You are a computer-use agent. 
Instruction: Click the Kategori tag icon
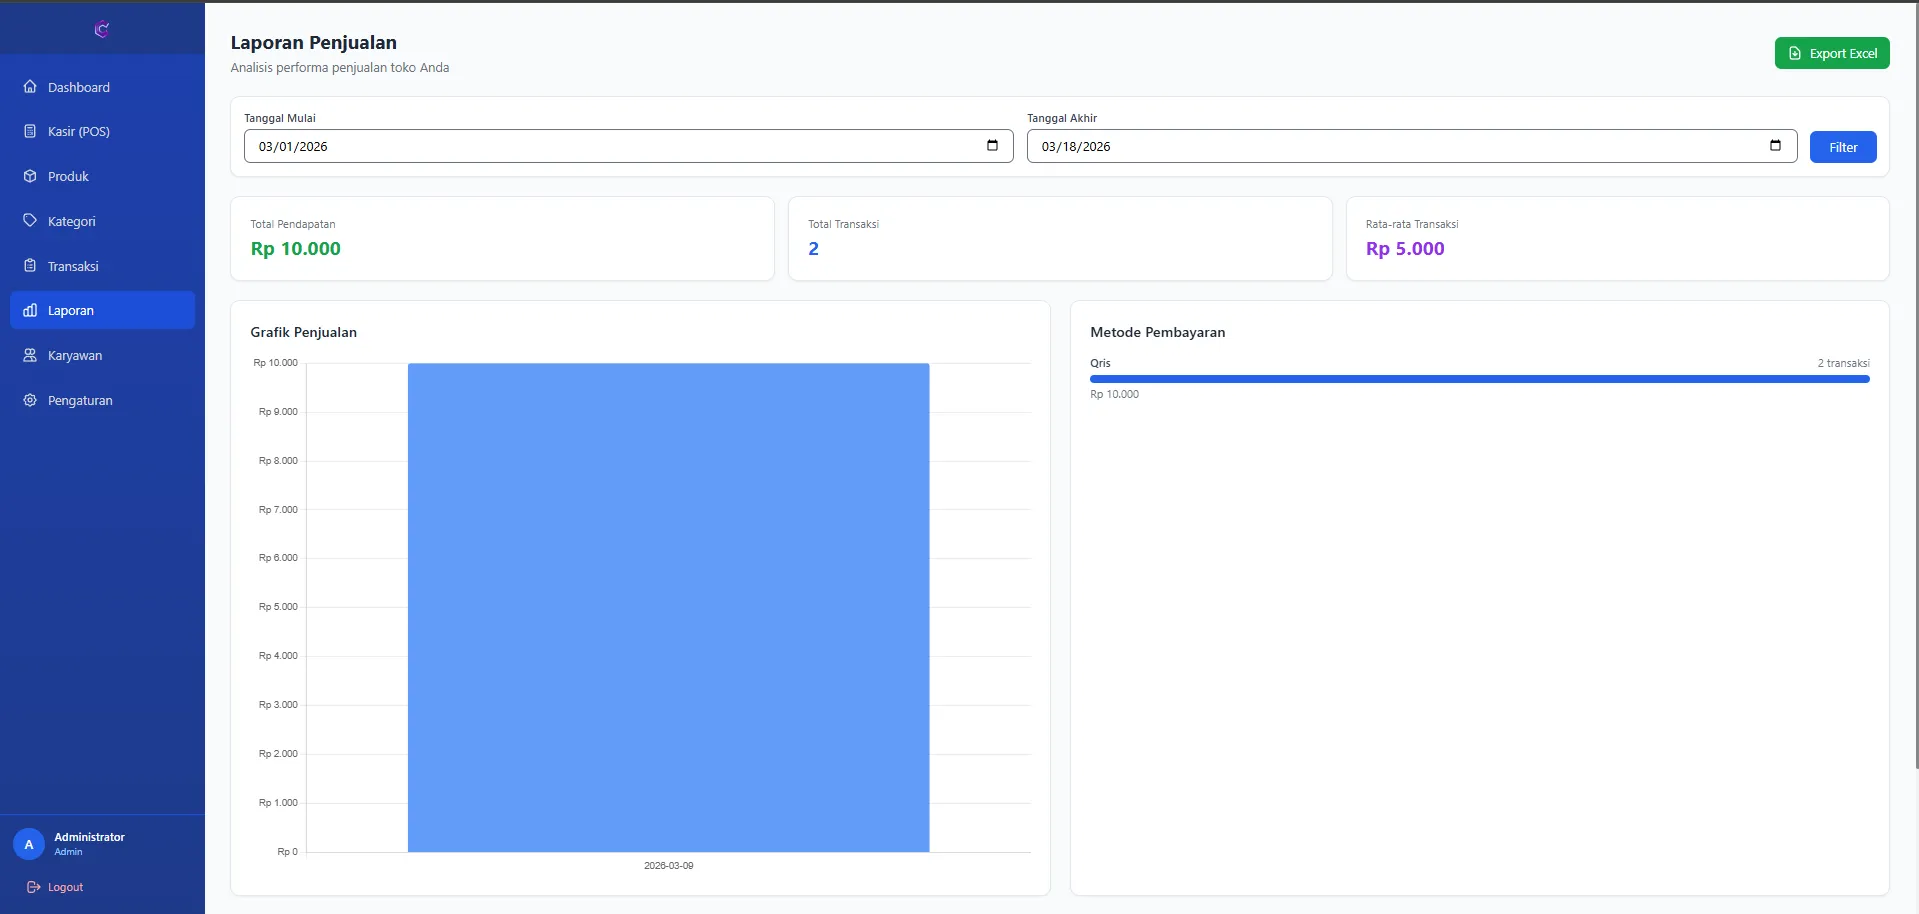point(30,221)
